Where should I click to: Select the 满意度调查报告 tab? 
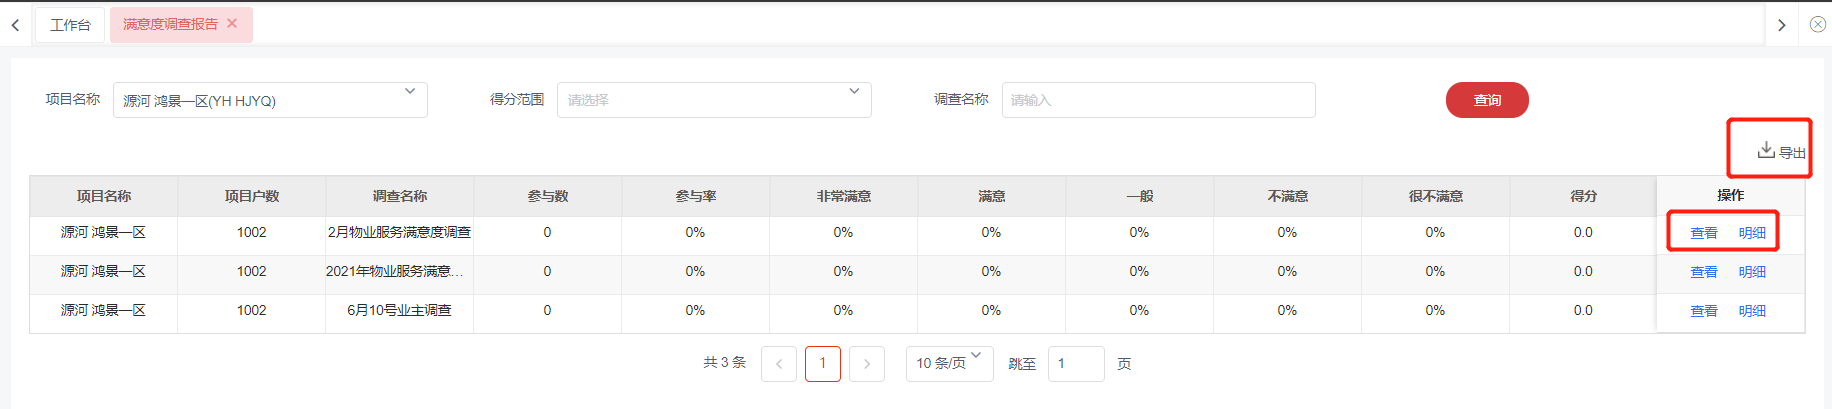(170, 24)
